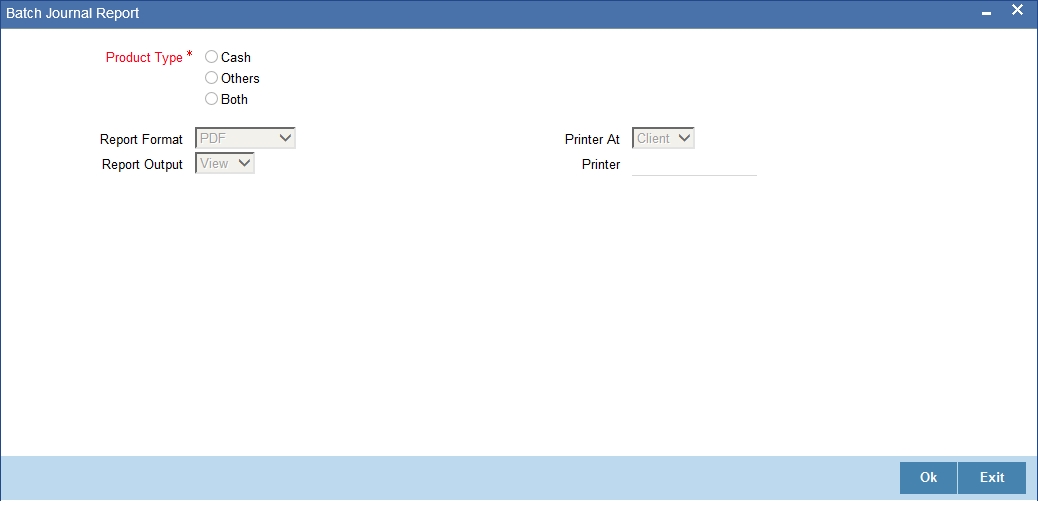Minimize the Batch Journal Report window
Image resolution: width=1038 pixels, height=508 pixels.
(986, 13)
